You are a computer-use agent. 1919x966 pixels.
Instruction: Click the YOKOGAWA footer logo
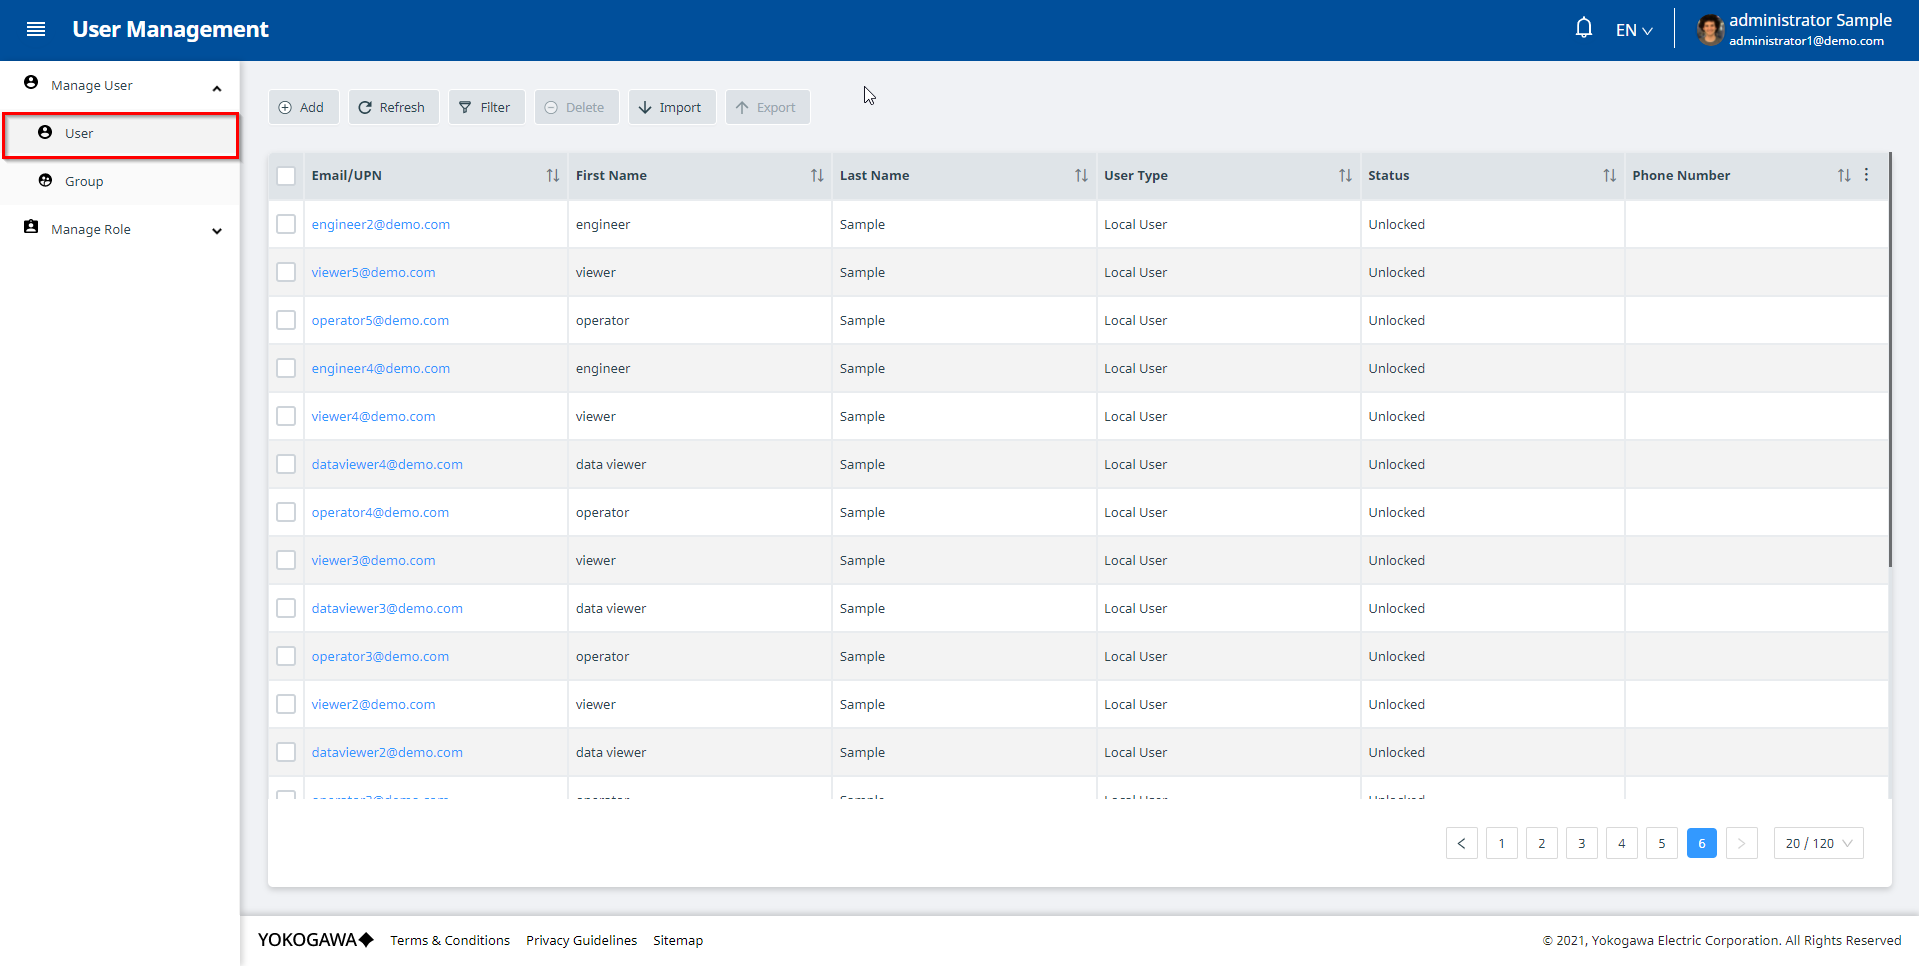[315, 940]
